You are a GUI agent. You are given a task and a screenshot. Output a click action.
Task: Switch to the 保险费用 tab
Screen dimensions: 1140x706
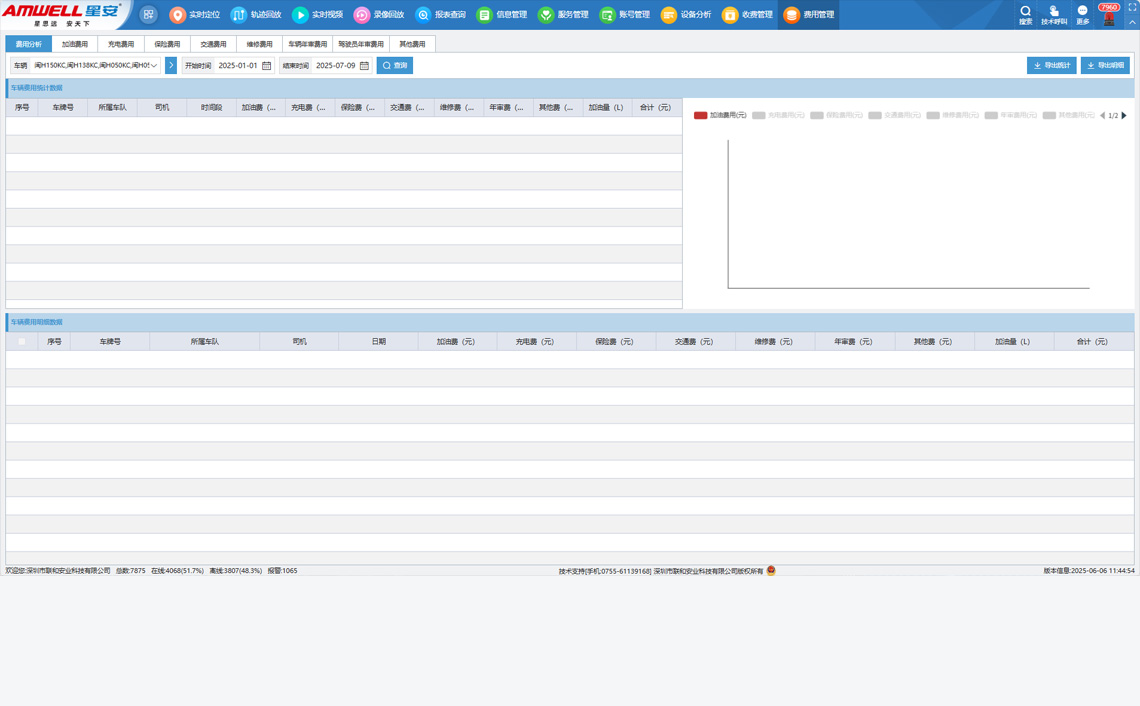pos(167,44)
